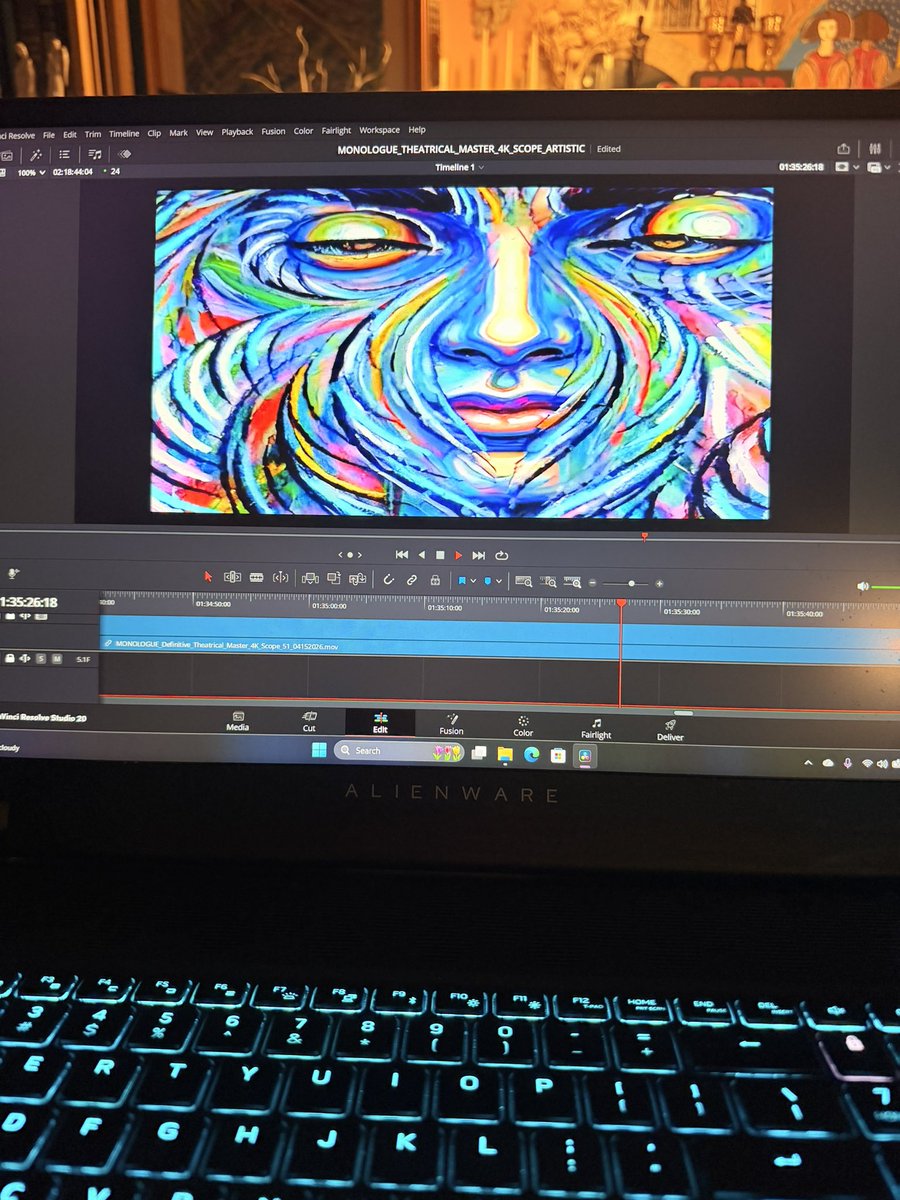Viewport: 900px width, 1200px height.
Task: Open the Clip menu
Action: point(154,133)
